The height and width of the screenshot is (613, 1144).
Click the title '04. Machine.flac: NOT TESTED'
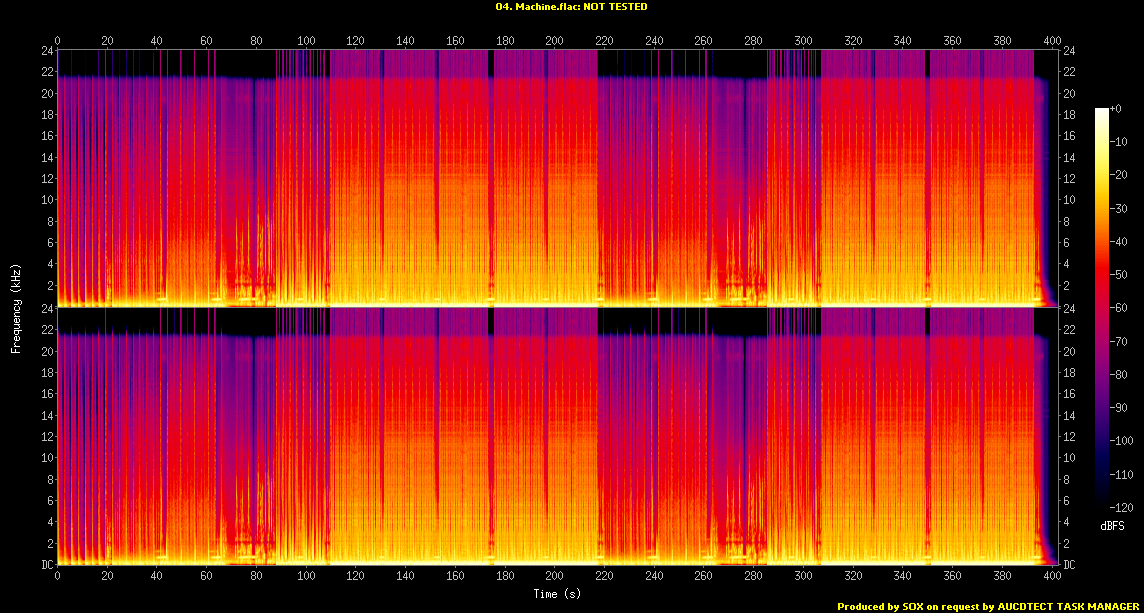pyautogui.click(x=571, y=7)
